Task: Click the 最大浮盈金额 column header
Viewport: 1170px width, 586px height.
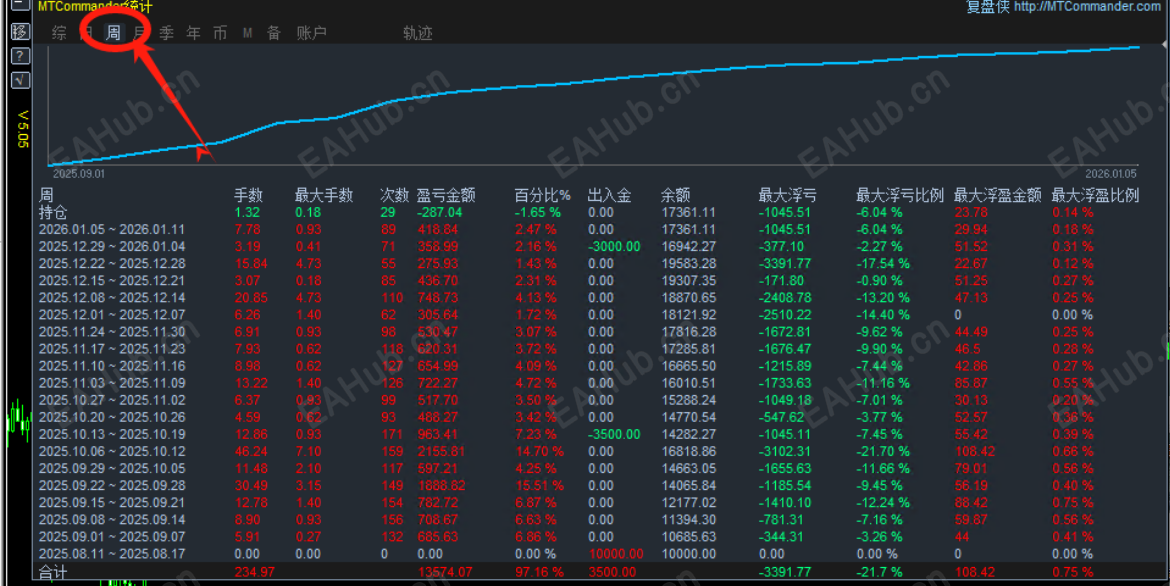Action: coord(998,196)
